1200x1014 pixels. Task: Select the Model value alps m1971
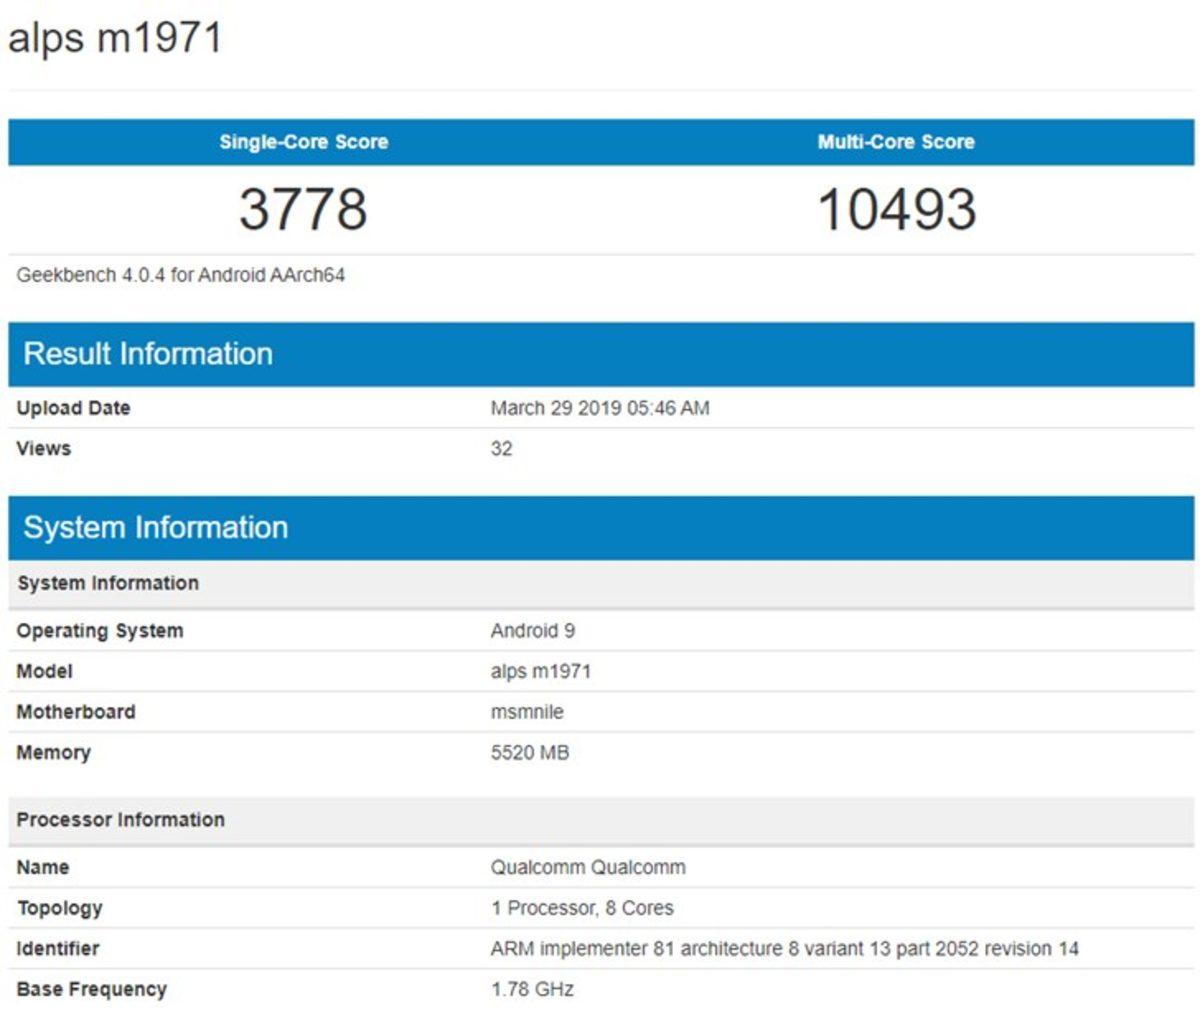pos(541,671)
